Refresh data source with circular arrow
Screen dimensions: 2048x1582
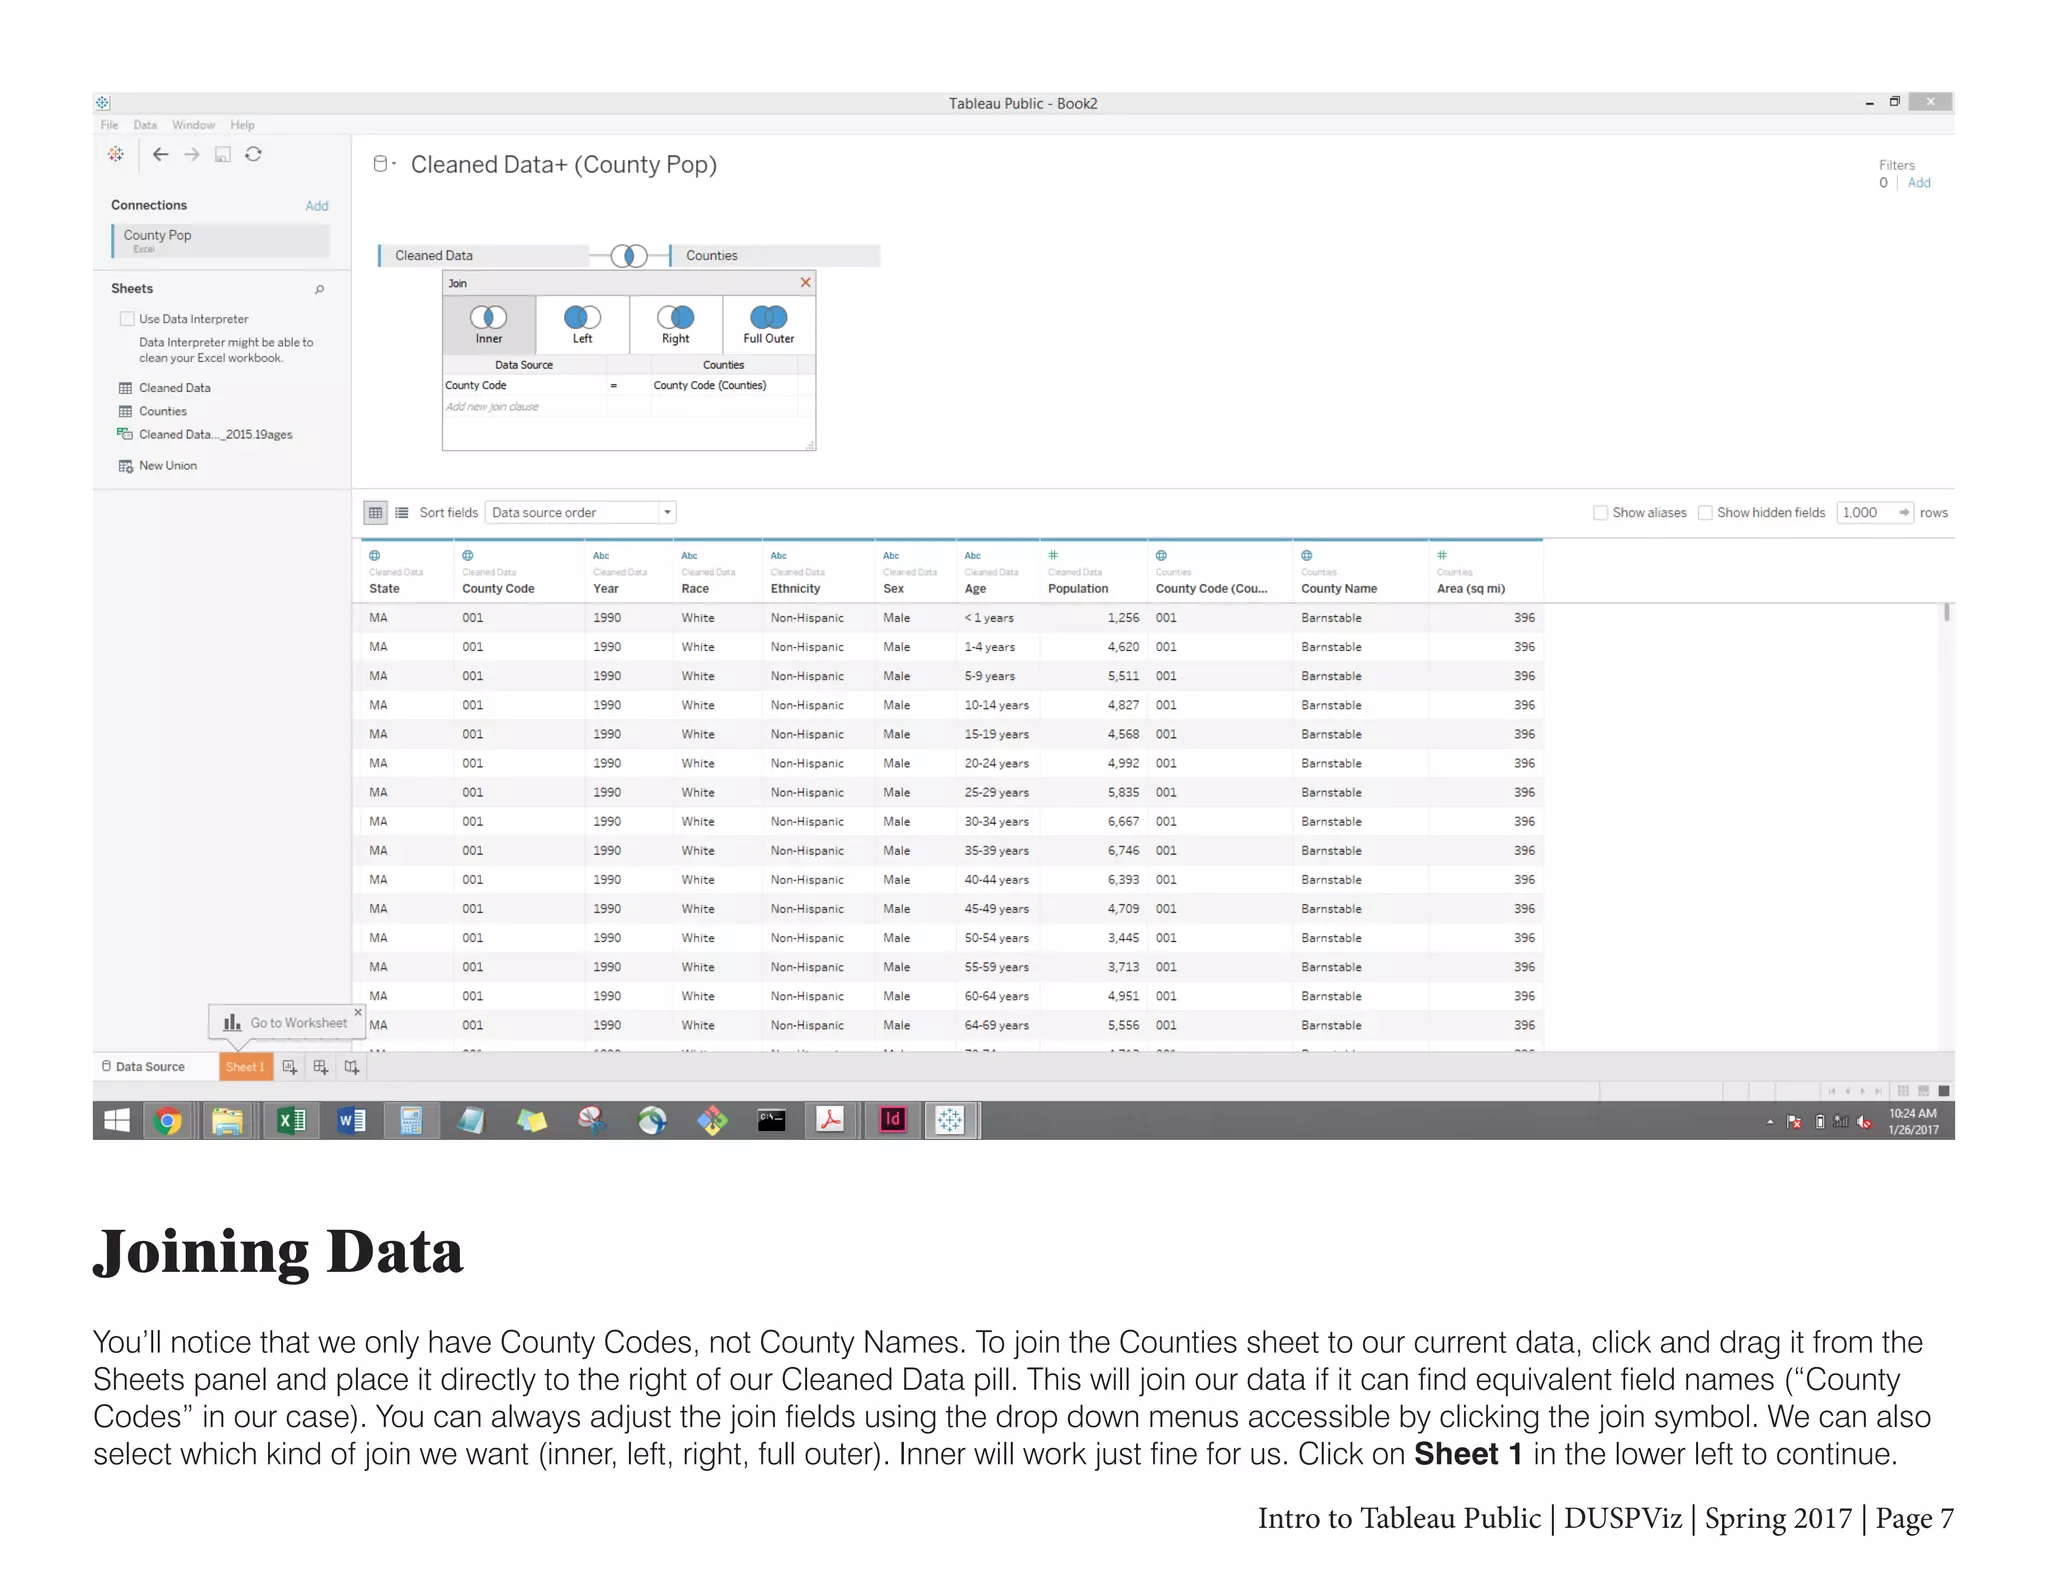[x=254, y=154]
